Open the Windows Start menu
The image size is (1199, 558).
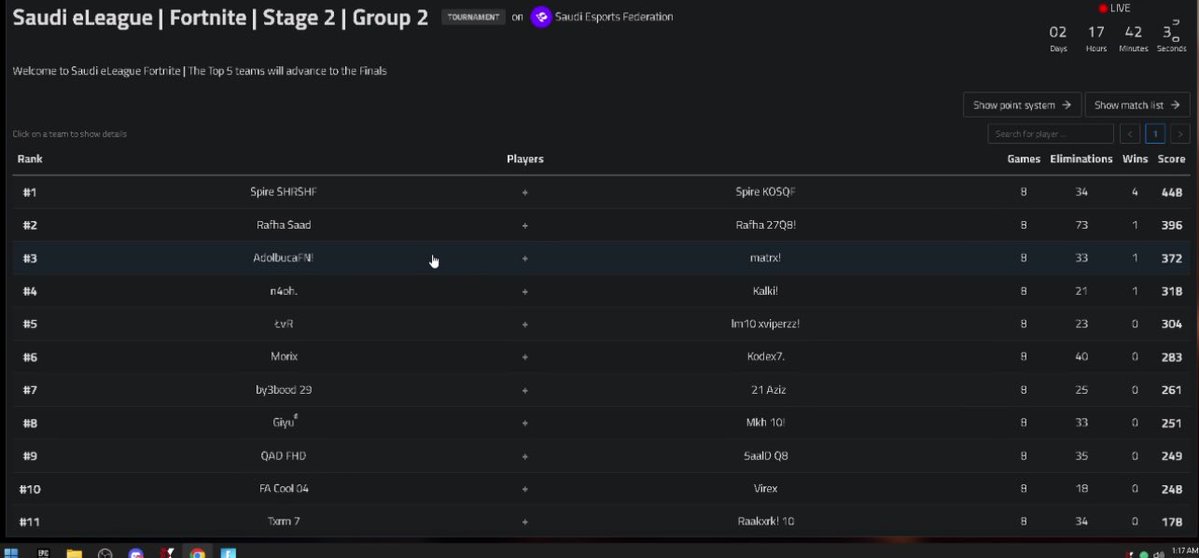click(11, 553)
